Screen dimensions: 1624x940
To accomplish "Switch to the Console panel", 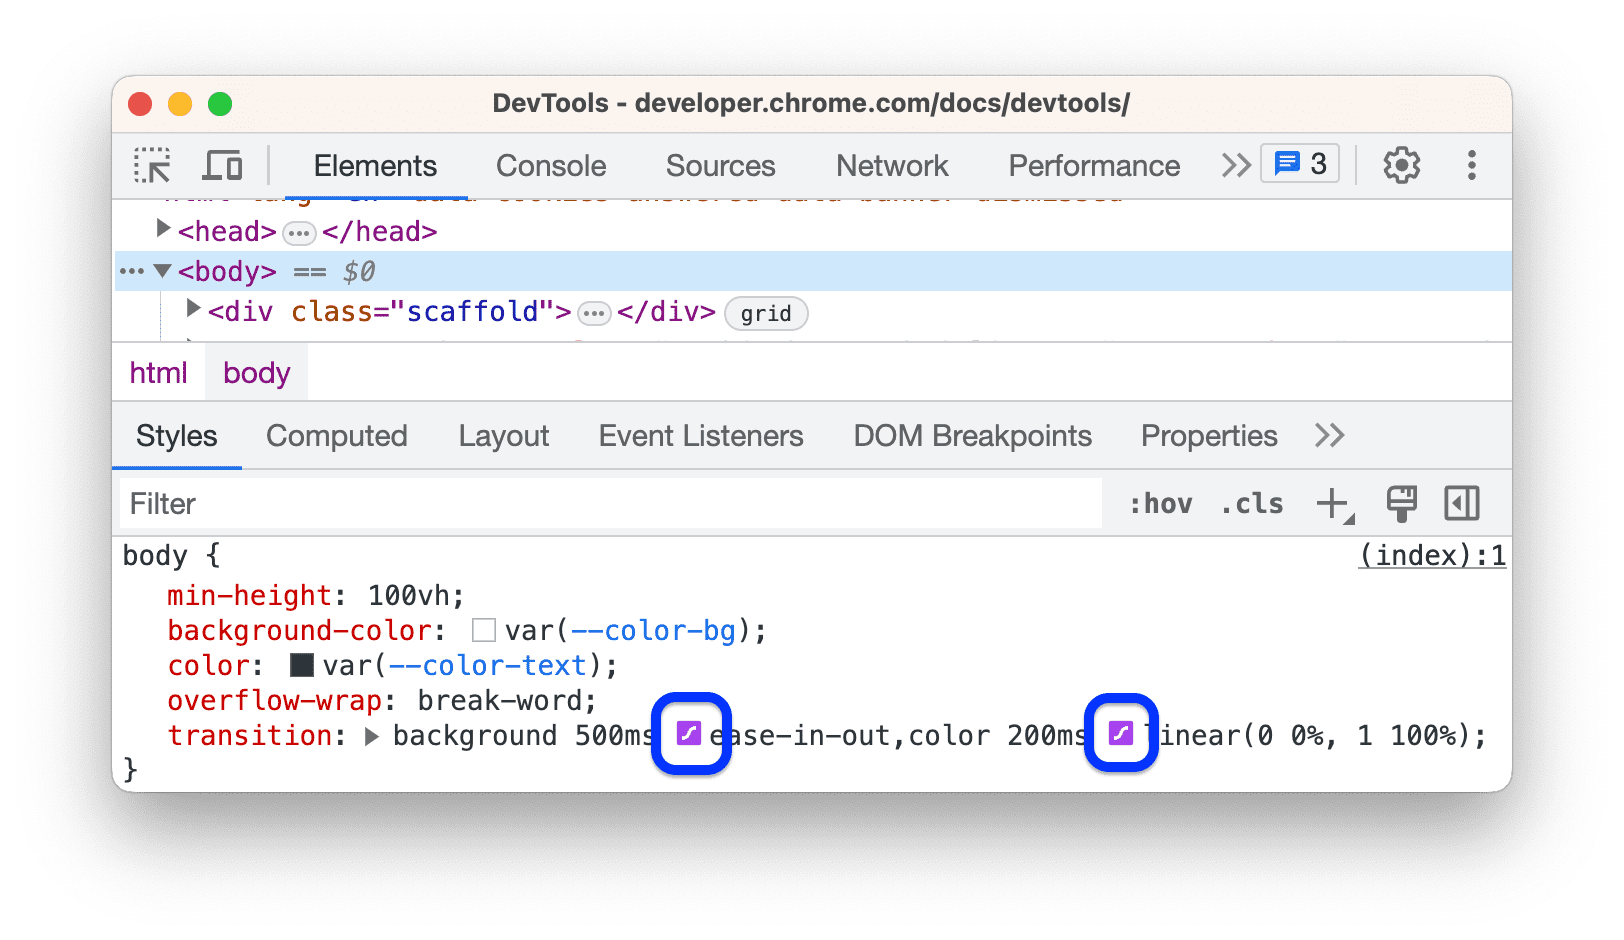I will [550, 165].
